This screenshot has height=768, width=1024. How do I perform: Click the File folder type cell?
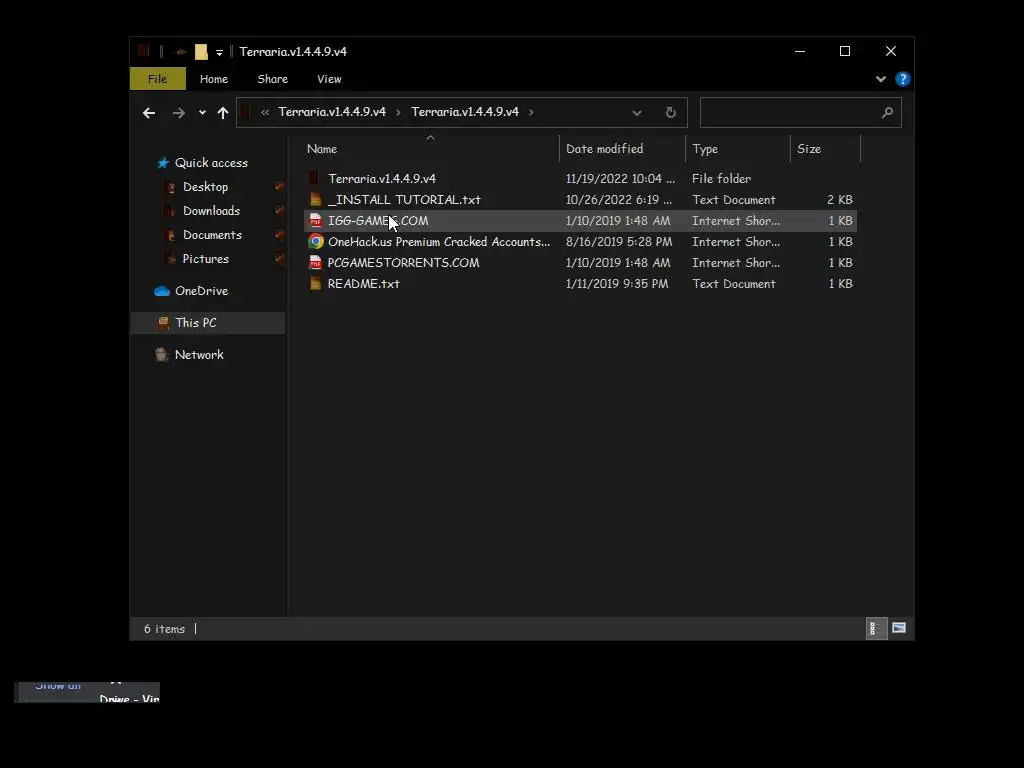coord(722,178)
